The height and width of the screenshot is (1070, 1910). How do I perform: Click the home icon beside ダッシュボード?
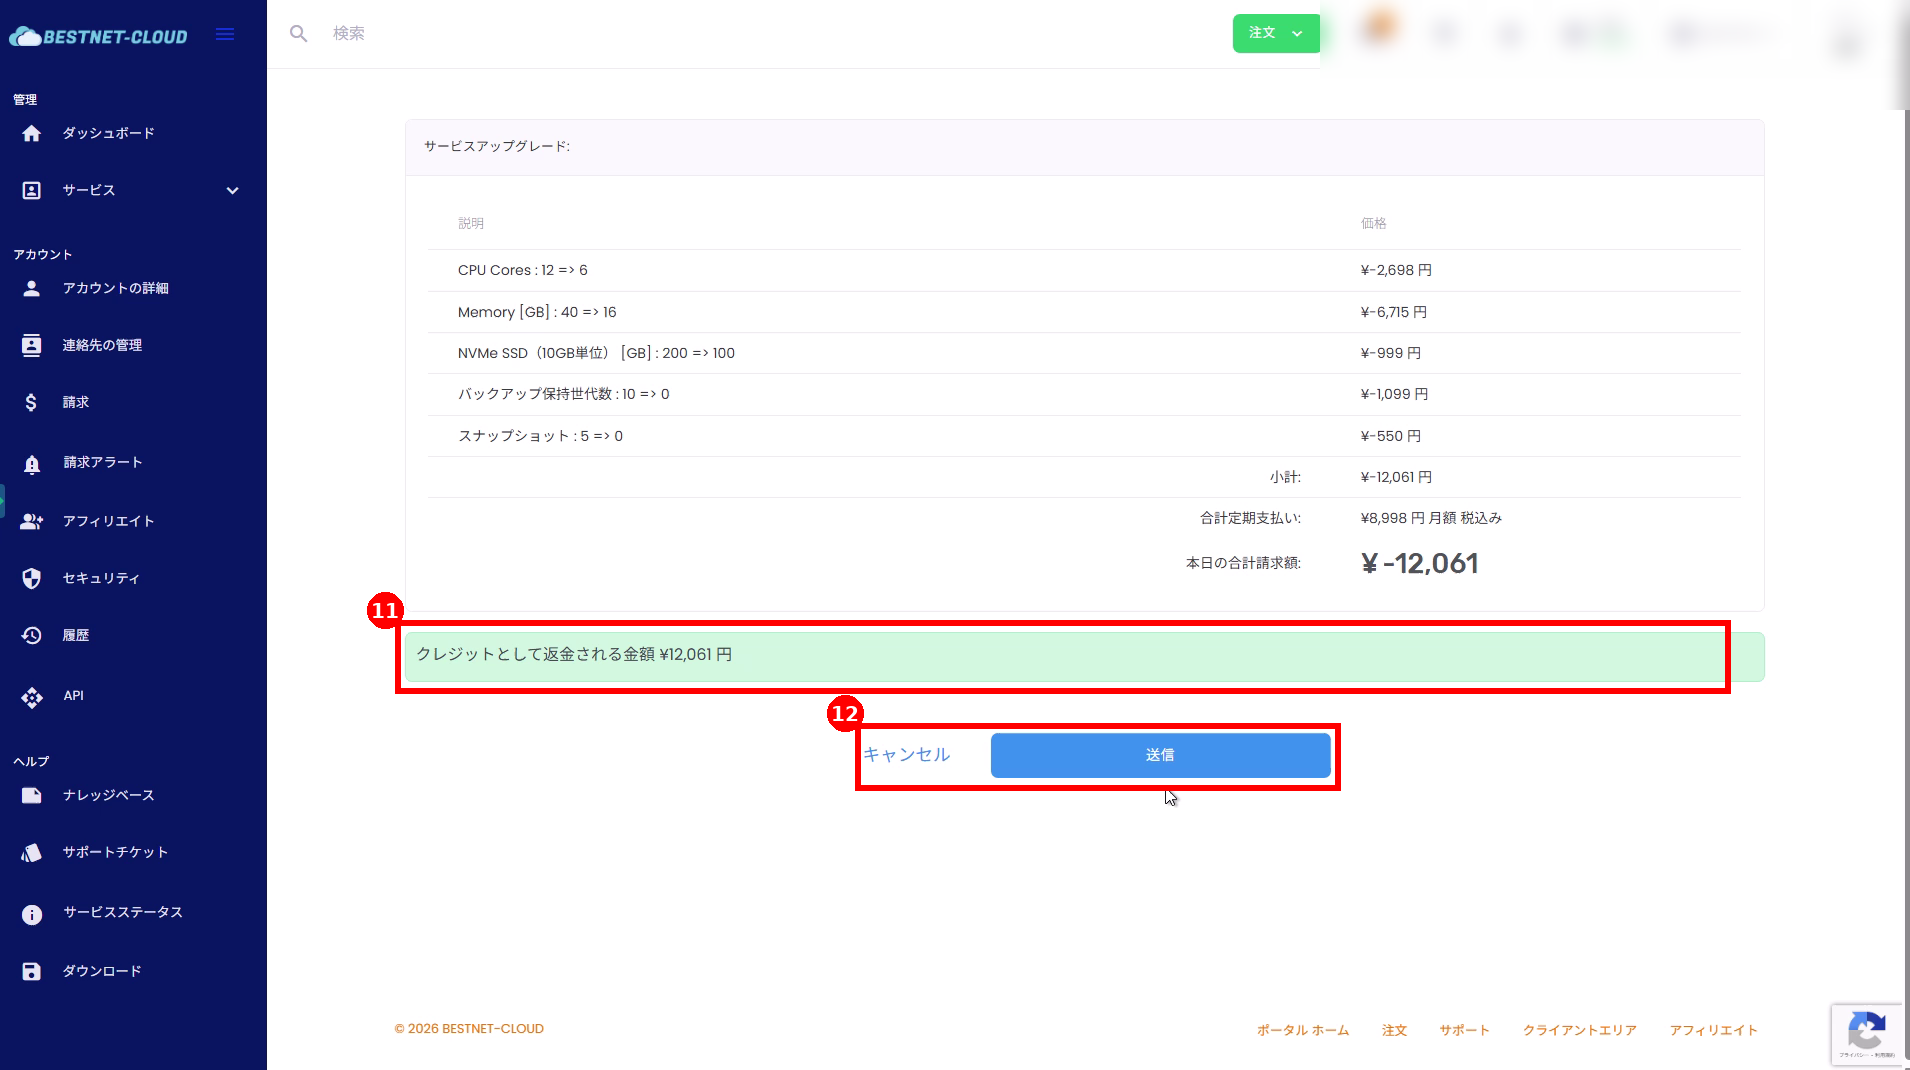[x=31, y=133]
